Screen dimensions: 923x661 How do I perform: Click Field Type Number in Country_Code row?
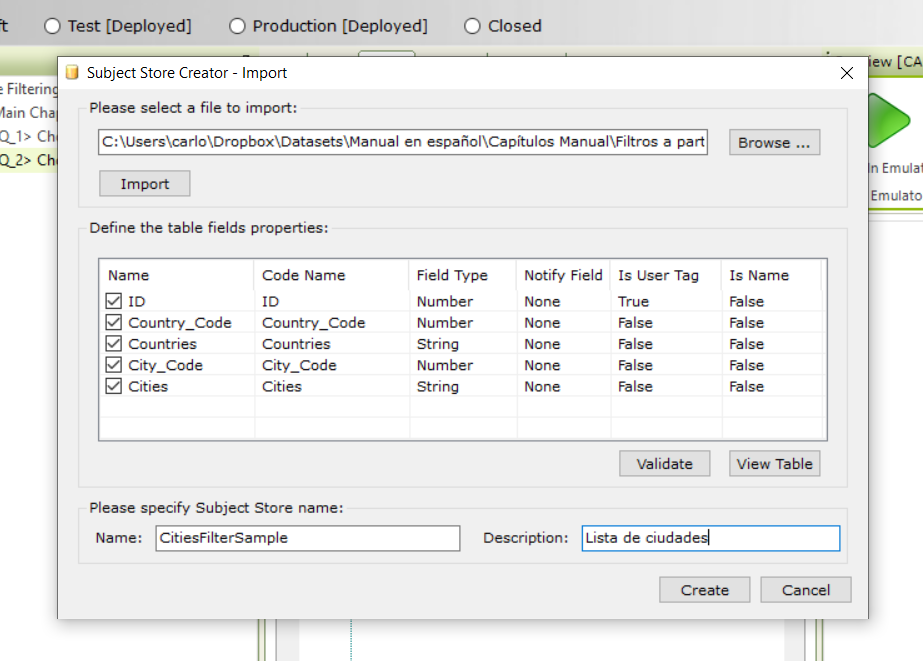tap(444, 323)
